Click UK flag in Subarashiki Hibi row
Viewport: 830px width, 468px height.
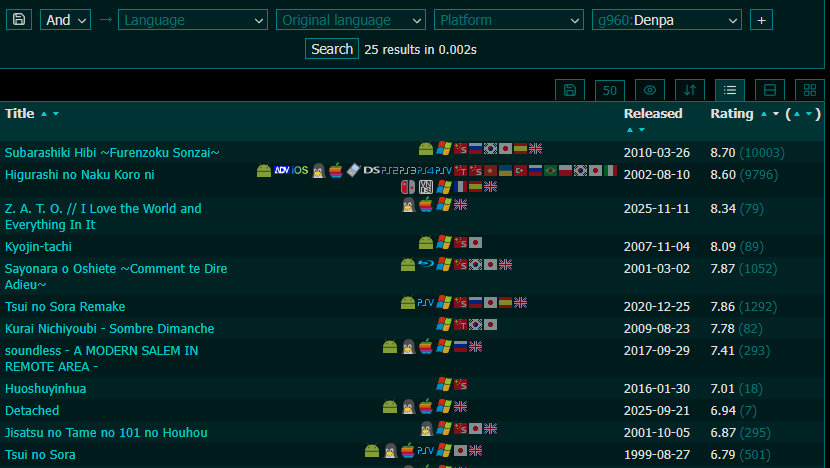pos(536,149)
